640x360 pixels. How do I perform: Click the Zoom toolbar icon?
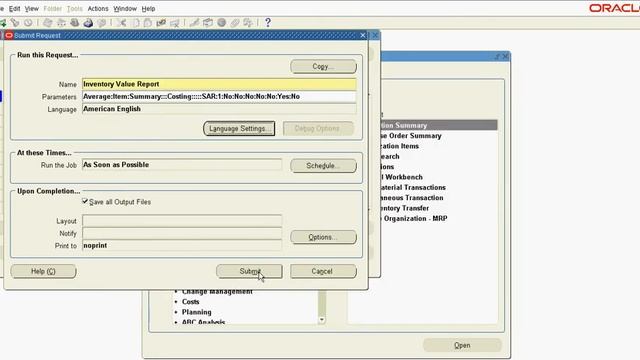[x=208, y=23]
